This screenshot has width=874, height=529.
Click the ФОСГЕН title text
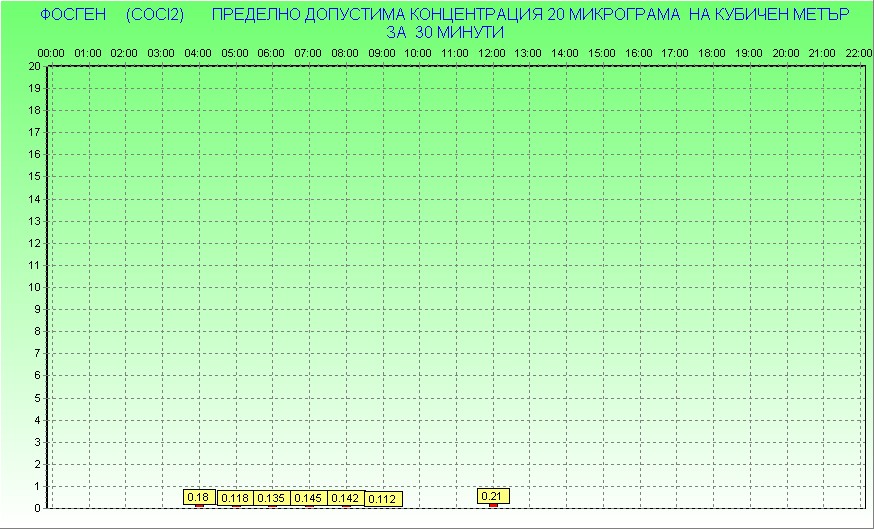[x=73, y=14]
